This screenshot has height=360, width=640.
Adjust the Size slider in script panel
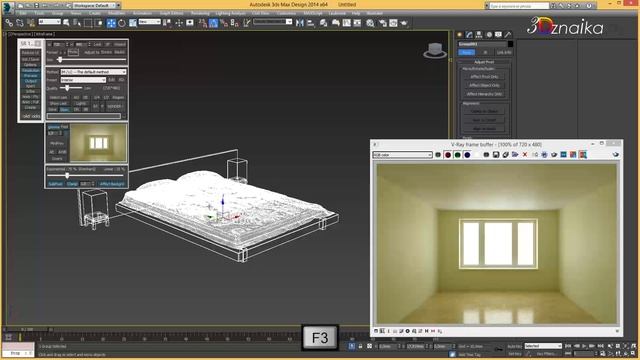click(60, 60)
